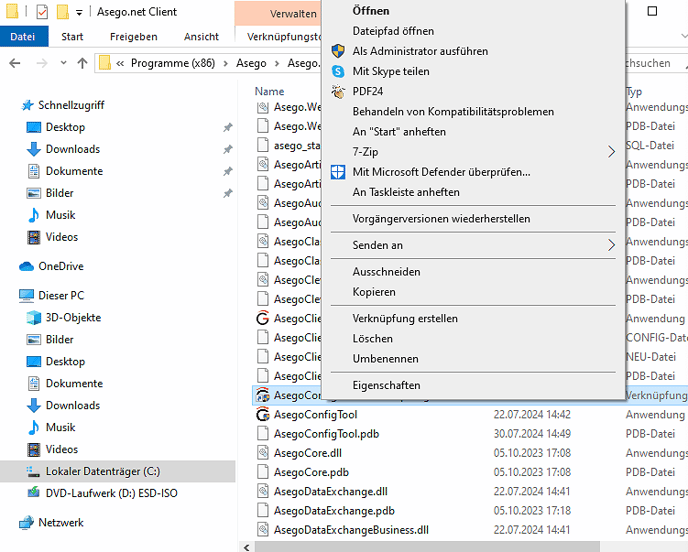Open DVD-Laufwerk (D:) ESD-ISO drive
688x552 pixels.
(110, 493)
